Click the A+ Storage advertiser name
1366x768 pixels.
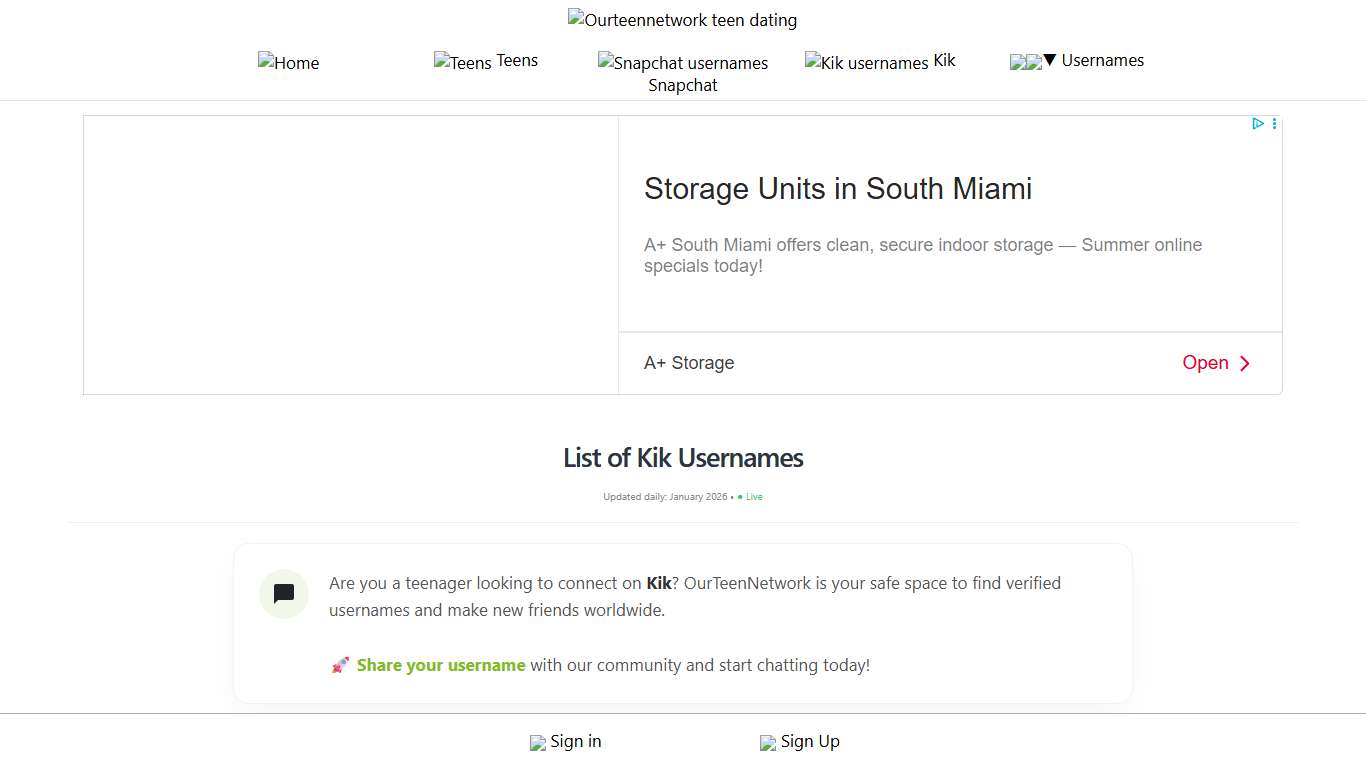pos(689,362)
